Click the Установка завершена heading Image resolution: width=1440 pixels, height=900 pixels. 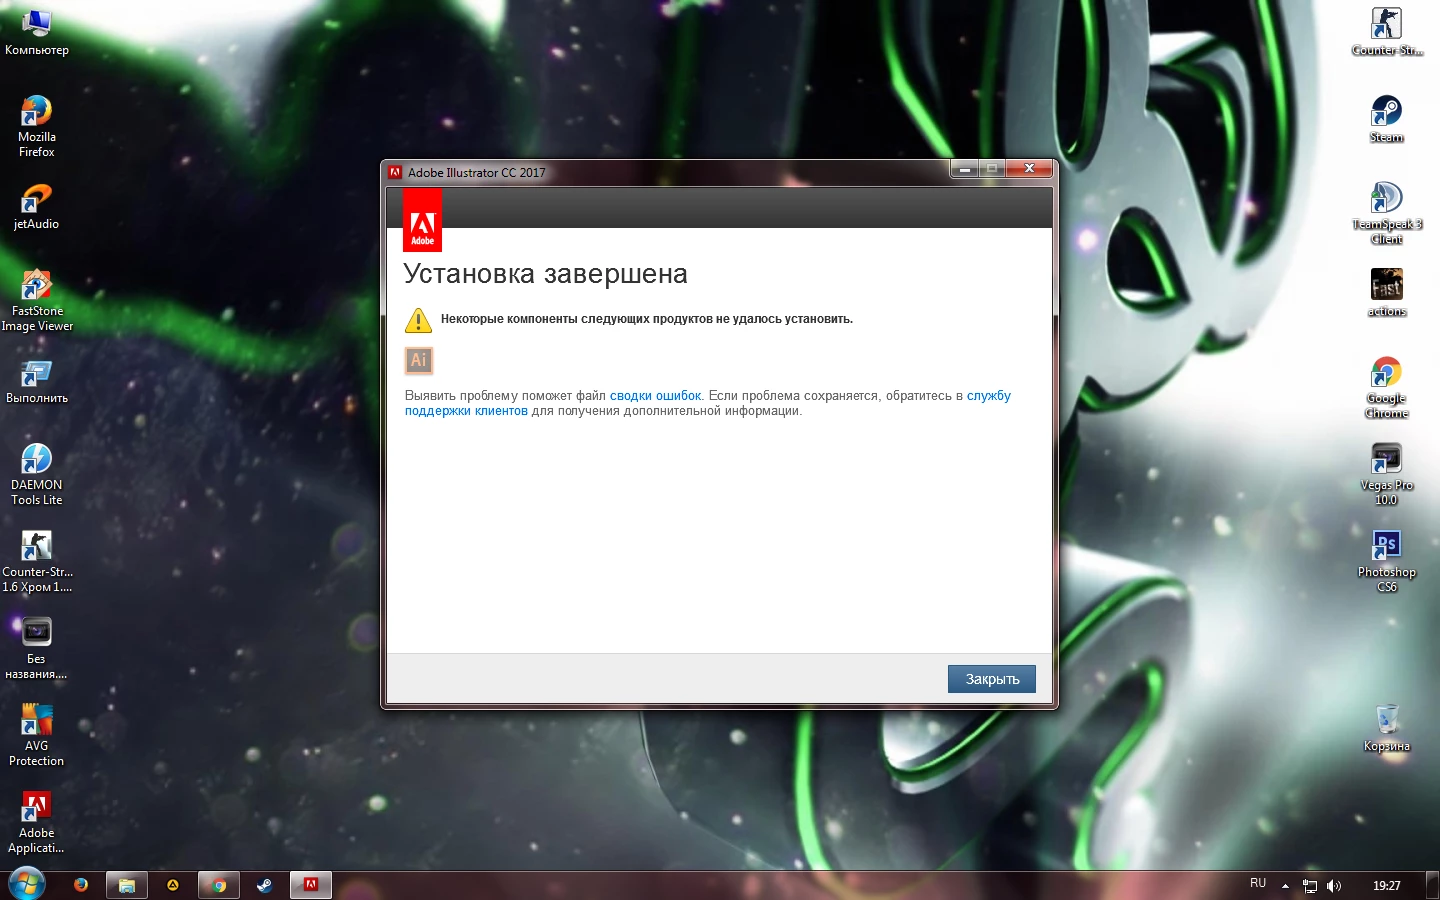pyautogui.click(x=545, y=274)
